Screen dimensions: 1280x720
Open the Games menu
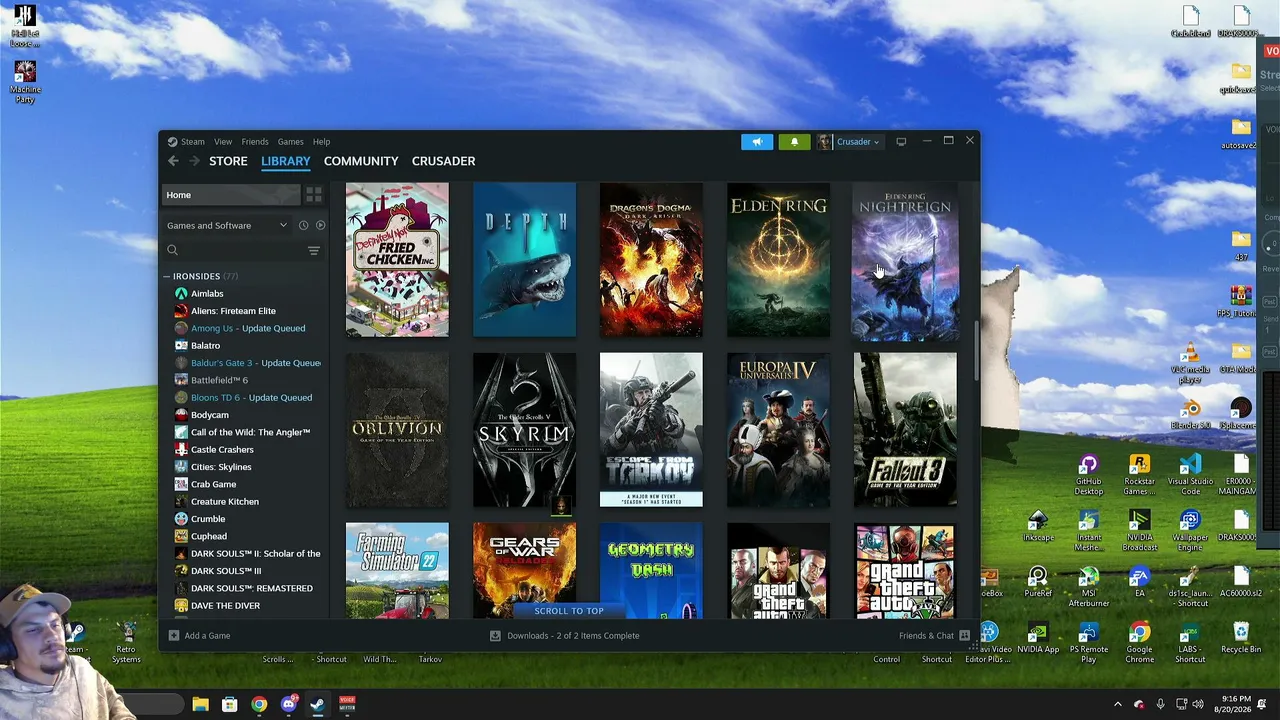tap(291, 142)
